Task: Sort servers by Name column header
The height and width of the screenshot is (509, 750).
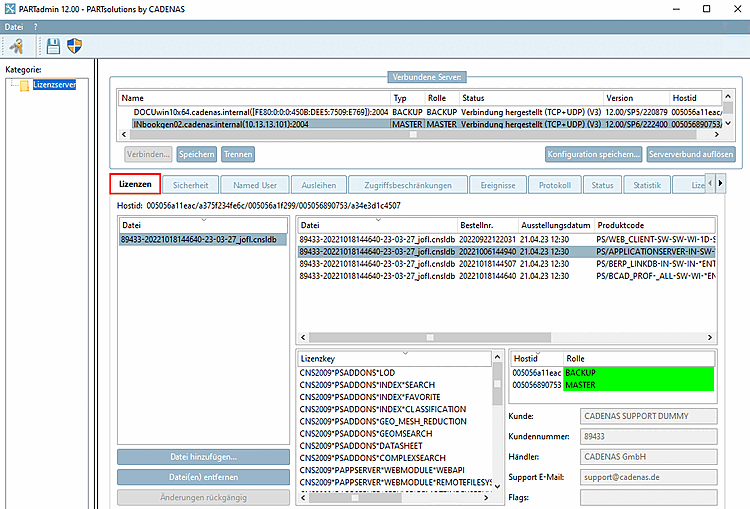Action: click(254, 98)
